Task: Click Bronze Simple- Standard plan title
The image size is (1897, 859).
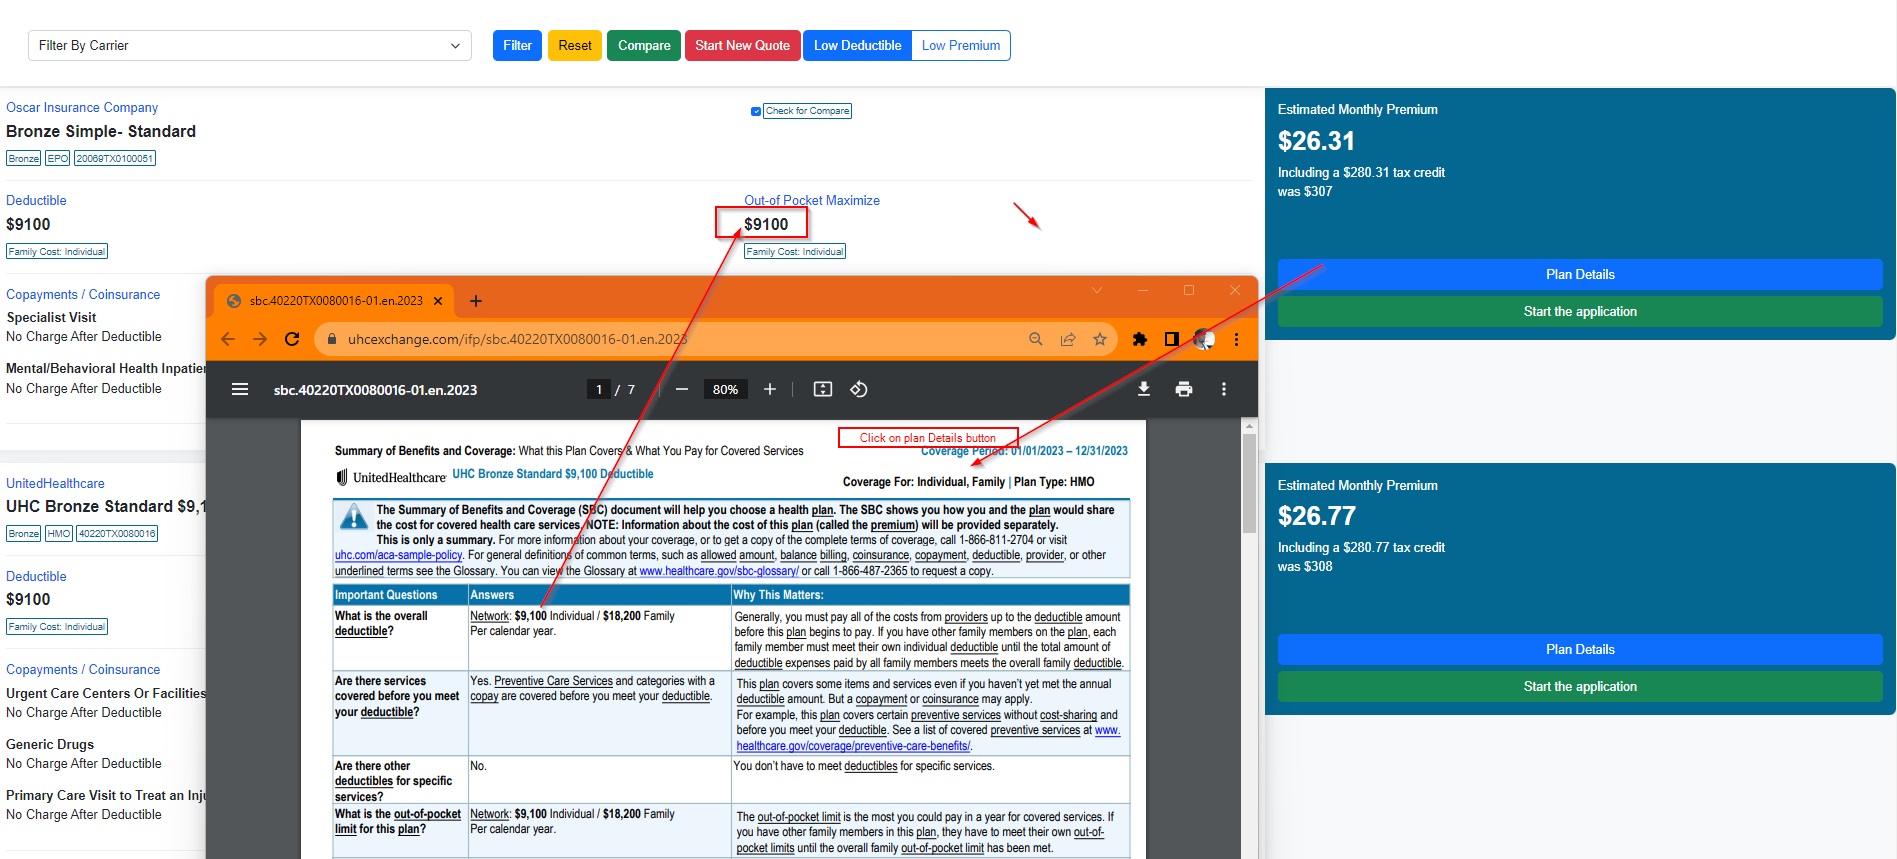Action: [x=101, y=131]
